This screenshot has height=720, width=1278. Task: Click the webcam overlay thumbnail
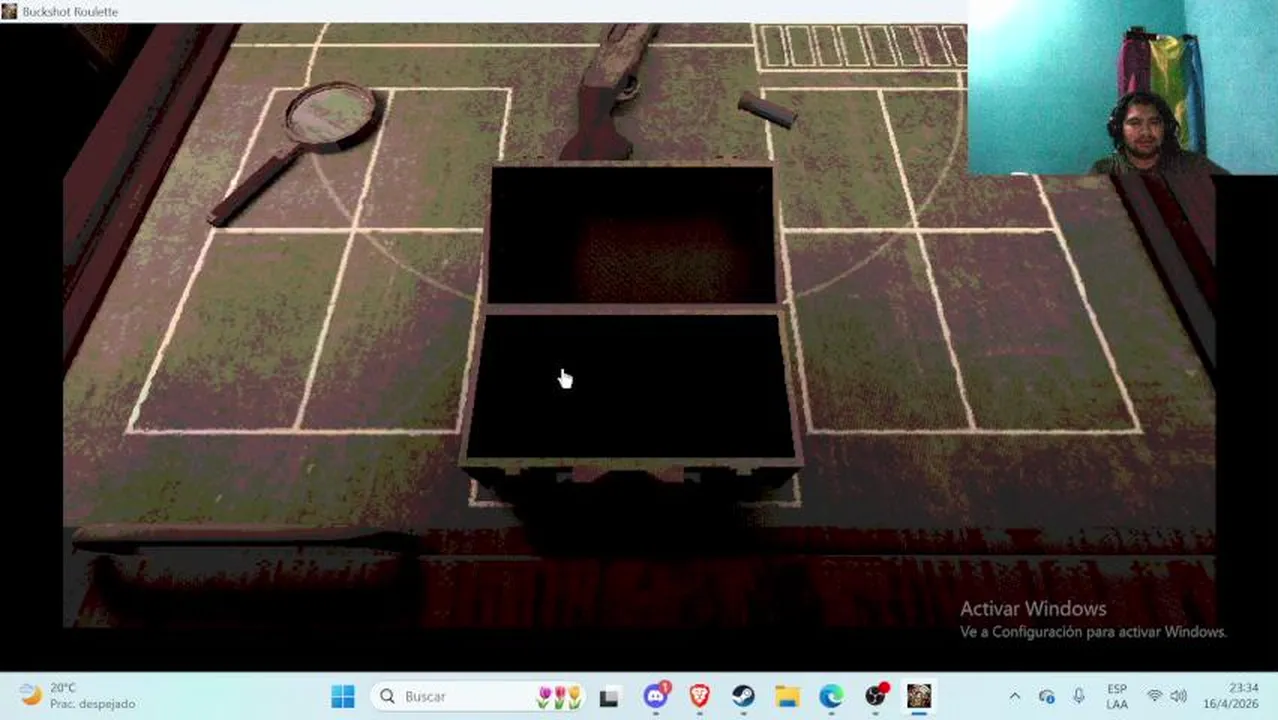coord(1122,88)
